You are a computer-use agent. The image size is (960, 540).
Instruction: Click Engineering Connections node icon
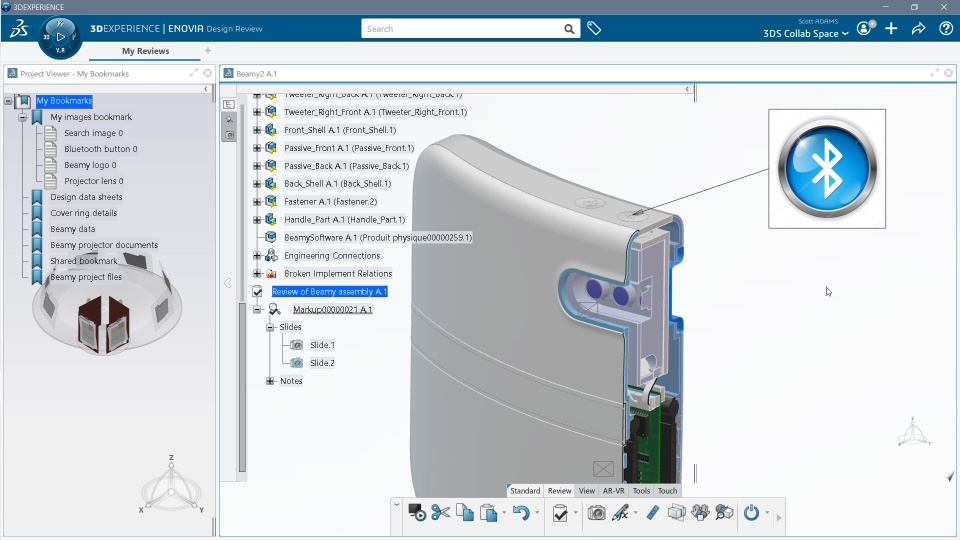271,255
